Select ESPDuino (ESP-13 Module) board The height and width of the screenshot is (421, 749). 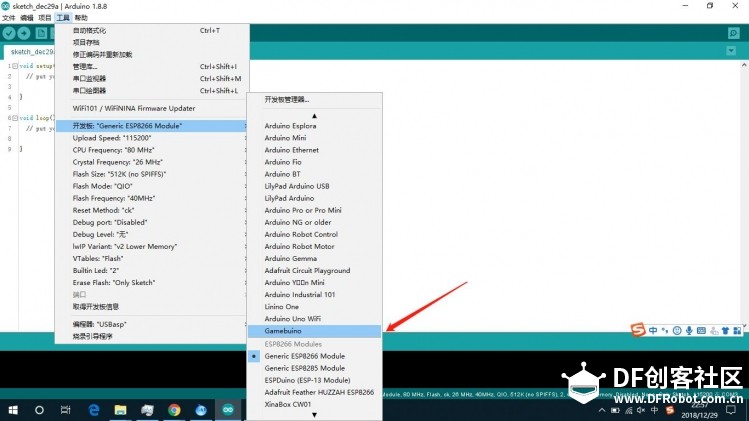coord(315,380)
